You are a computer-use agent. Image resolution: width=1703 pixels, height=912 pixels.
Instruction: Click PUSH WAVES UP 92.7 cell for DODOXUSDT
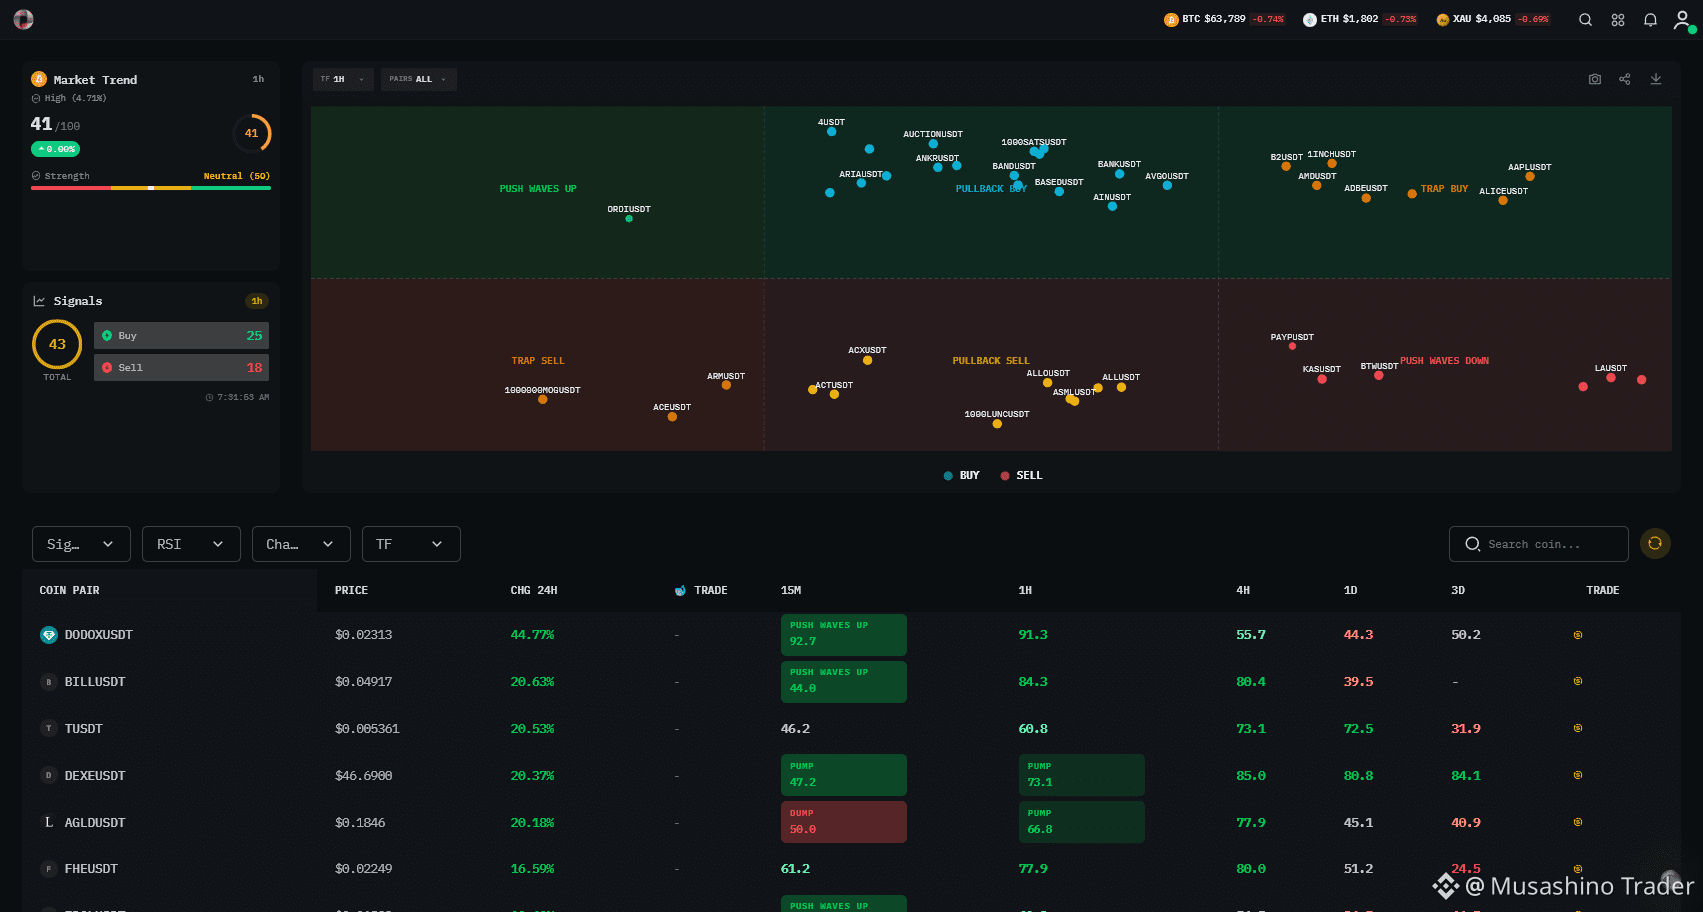tap(843, 635)
